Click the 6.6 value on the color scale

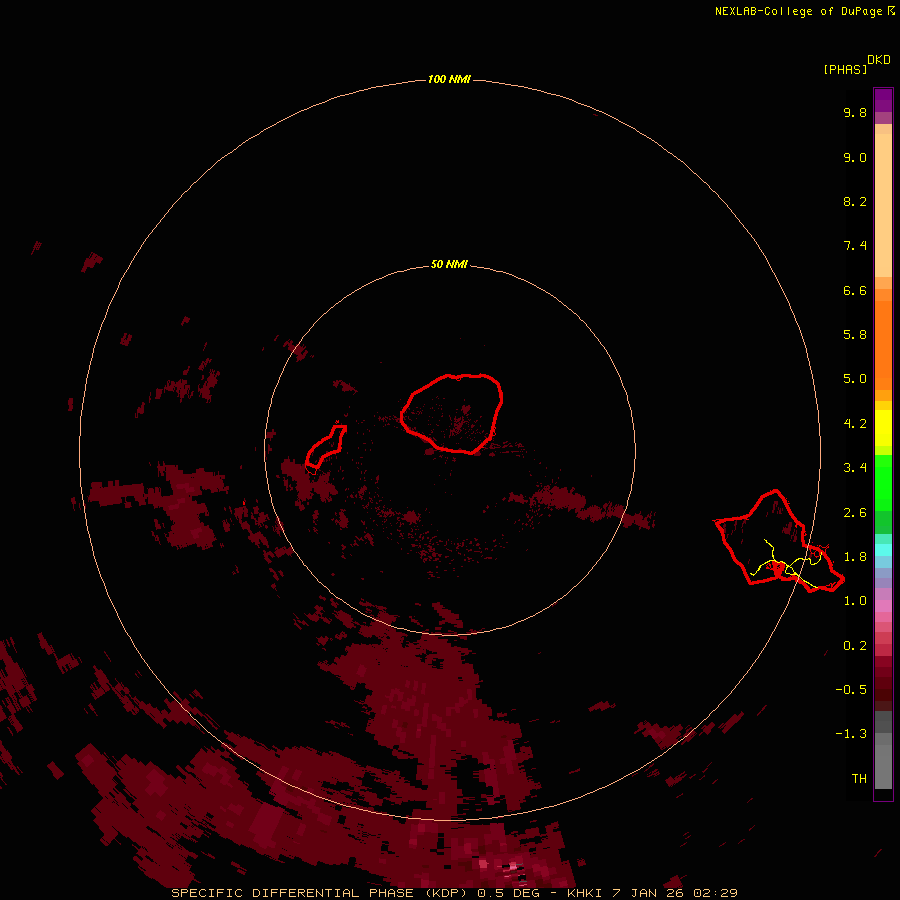(855, 290)
